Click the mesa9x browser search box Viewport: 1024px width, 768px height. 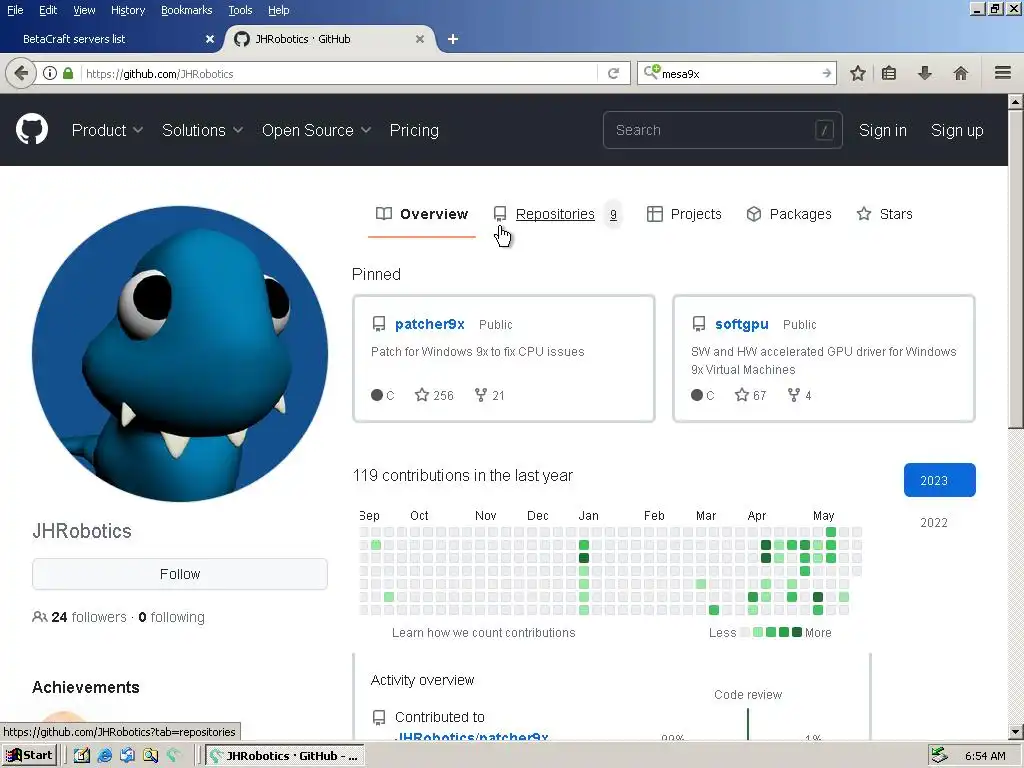click(x=739, y=73)
